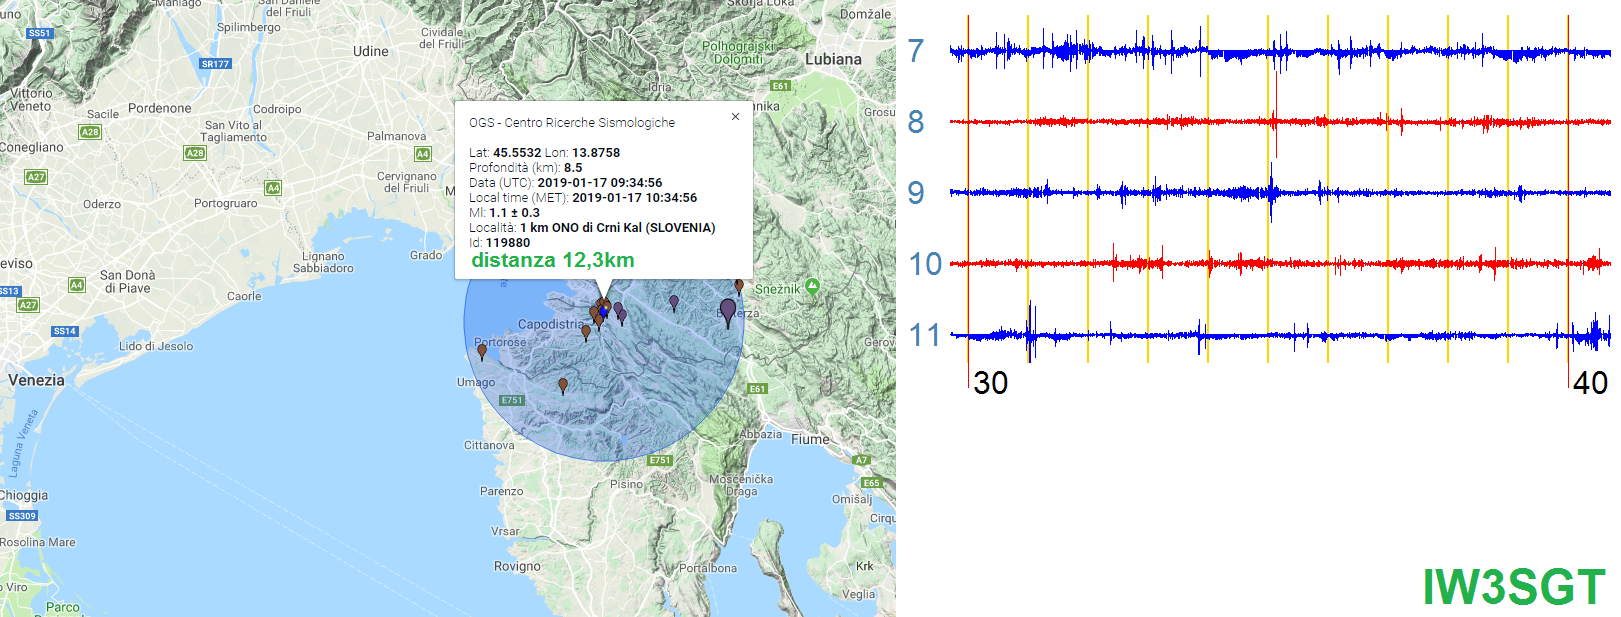
Task: Click the blue station marker near Capodistria
Action: 603,312
